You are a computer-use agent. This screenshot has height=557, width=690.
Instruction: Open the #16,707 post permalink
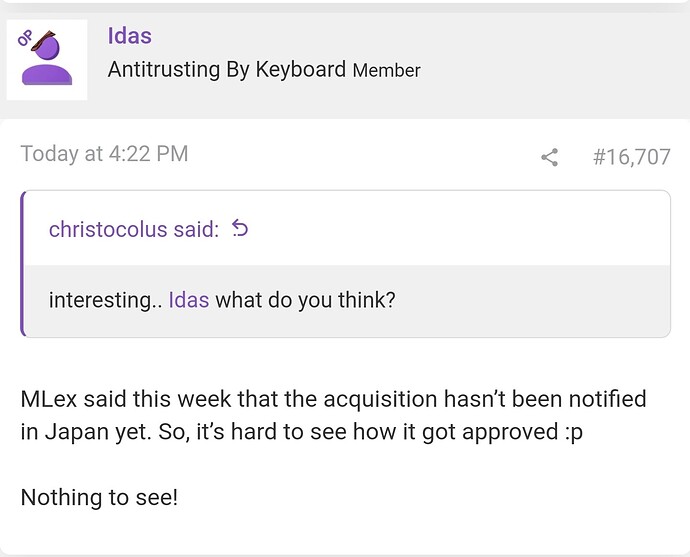click(631, 157)
